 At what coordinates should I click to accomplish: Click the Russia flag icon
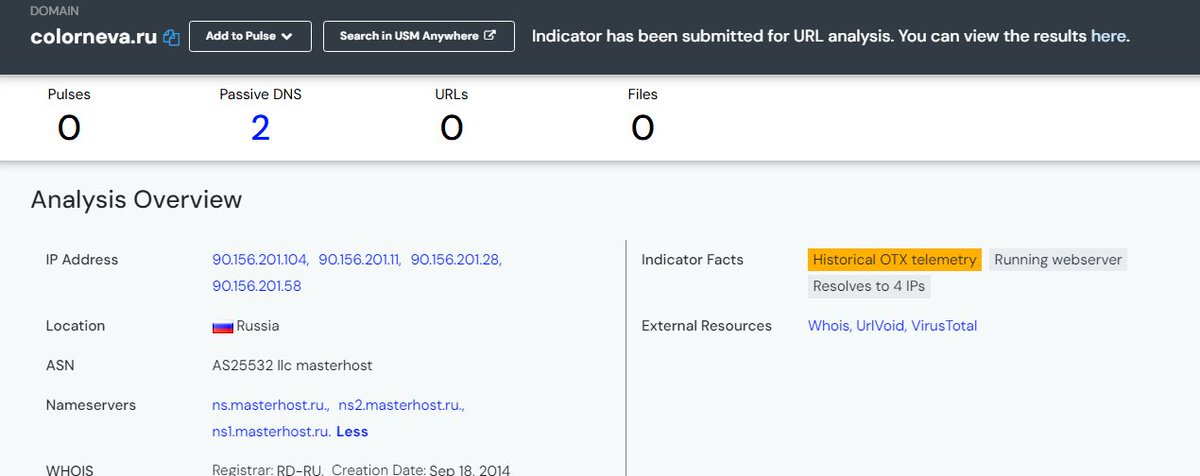(x=222, y=326)
